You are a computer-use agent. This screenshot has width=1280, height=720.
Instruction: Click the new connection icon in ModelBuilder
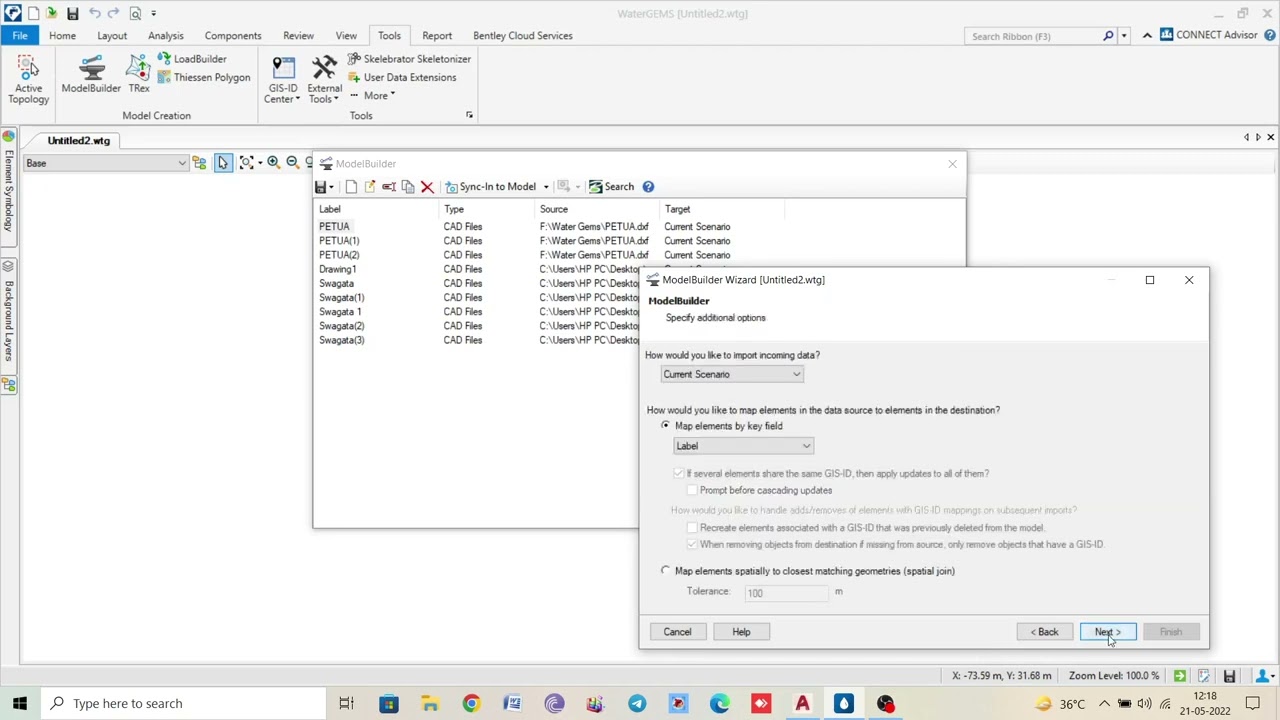(x=351, y=187)
